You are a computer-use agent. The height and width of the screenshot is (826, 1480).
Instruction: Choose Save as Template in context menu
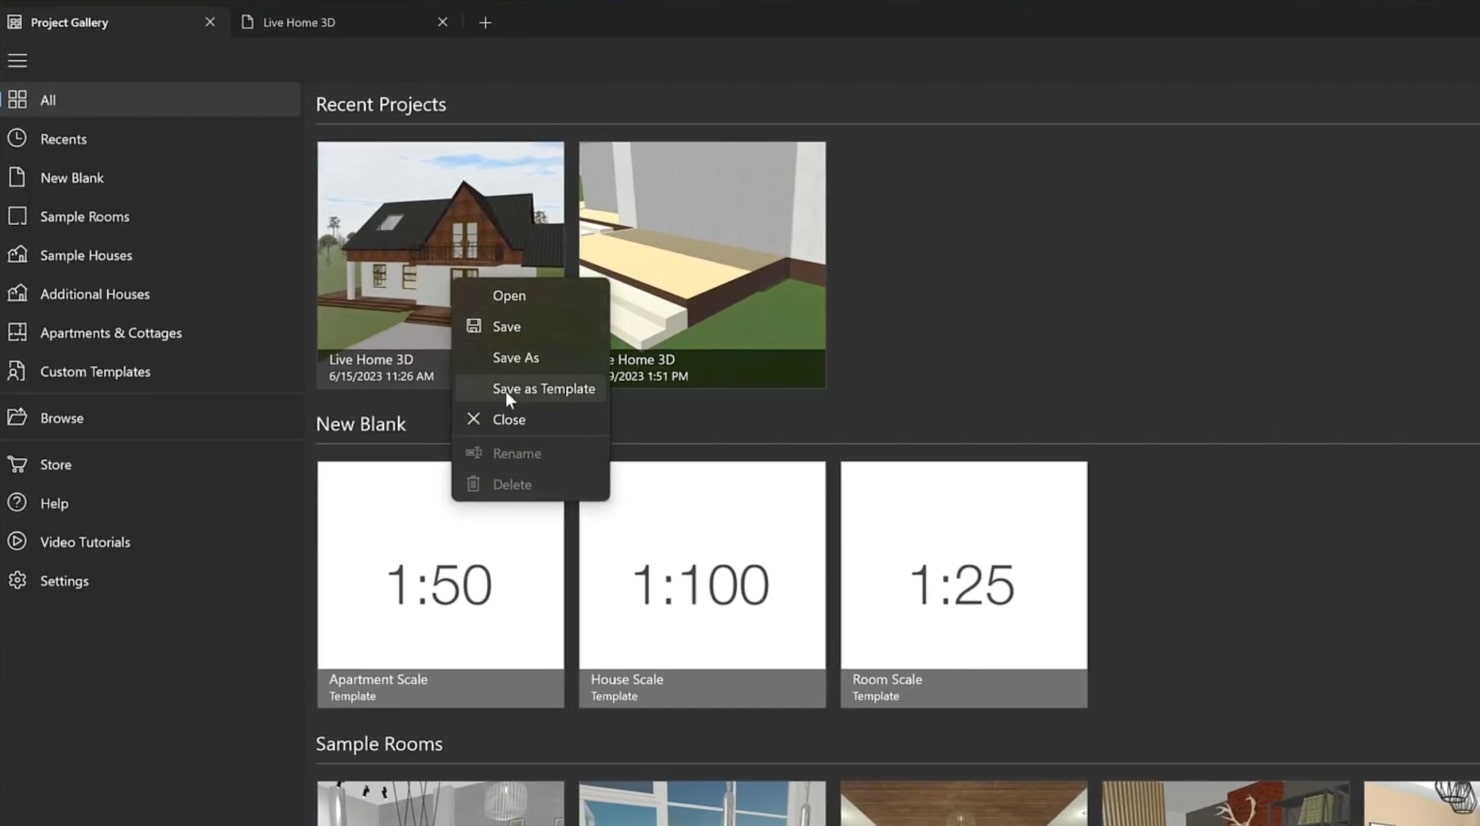tap(531, 388)
